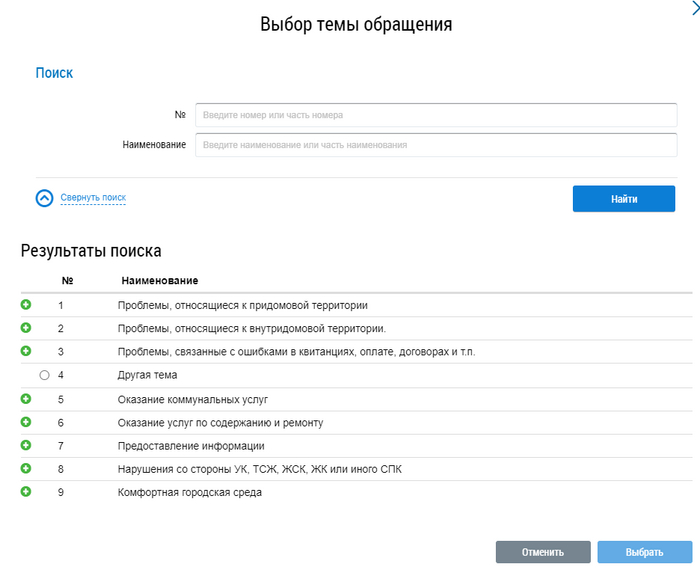Expand row 7 Предоставление информации plus icon

(26, 445)
